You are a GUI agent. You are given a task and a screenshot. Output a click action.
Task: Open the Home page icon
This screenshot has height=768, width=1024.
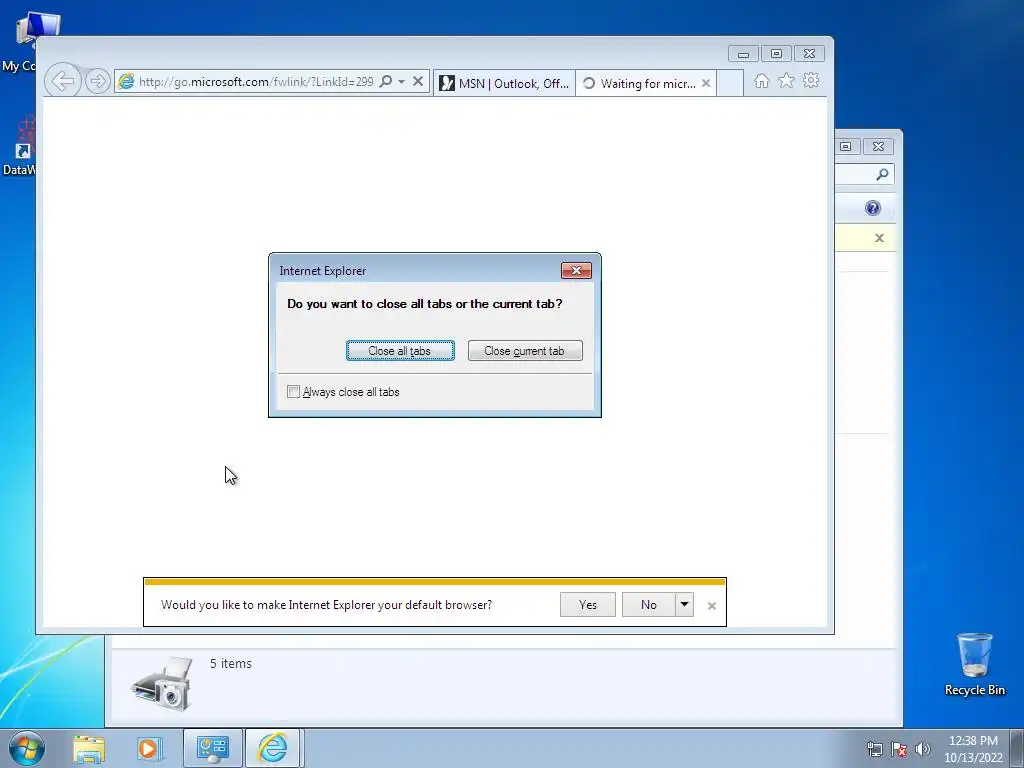click(x=761, y=81)
